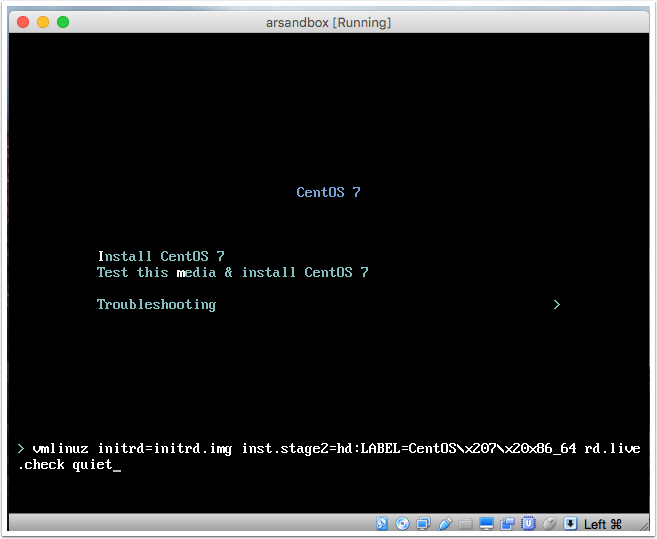Image resolution: width=657 pixels, height=539 pixels.
Task: Click the CentOS 7 boot menu title
Action: pos(328,192)
